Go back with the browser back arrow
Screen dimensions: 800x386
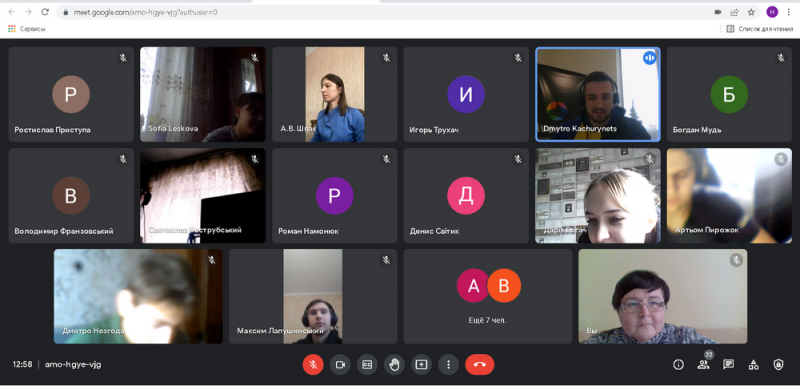coord(12,12)
